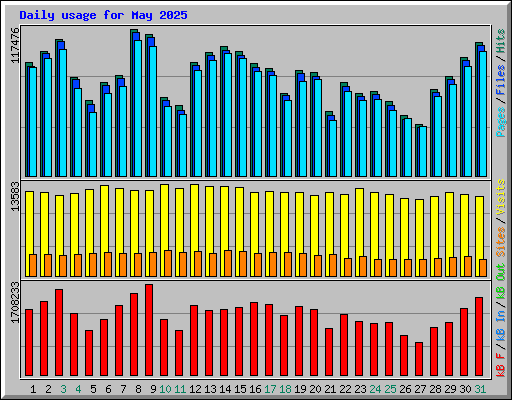Click green weekend day label 17
Image resolution: width=512 pixels, height=400 pixels.
pos(270,389)
